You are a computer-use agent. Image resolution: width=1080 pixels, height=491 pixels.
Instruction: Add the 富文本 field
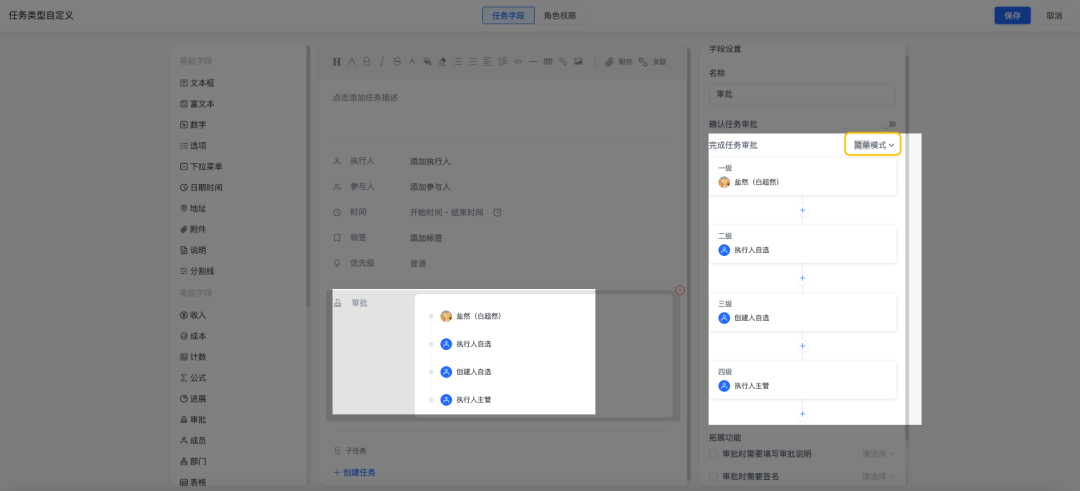tap(197, 104)
